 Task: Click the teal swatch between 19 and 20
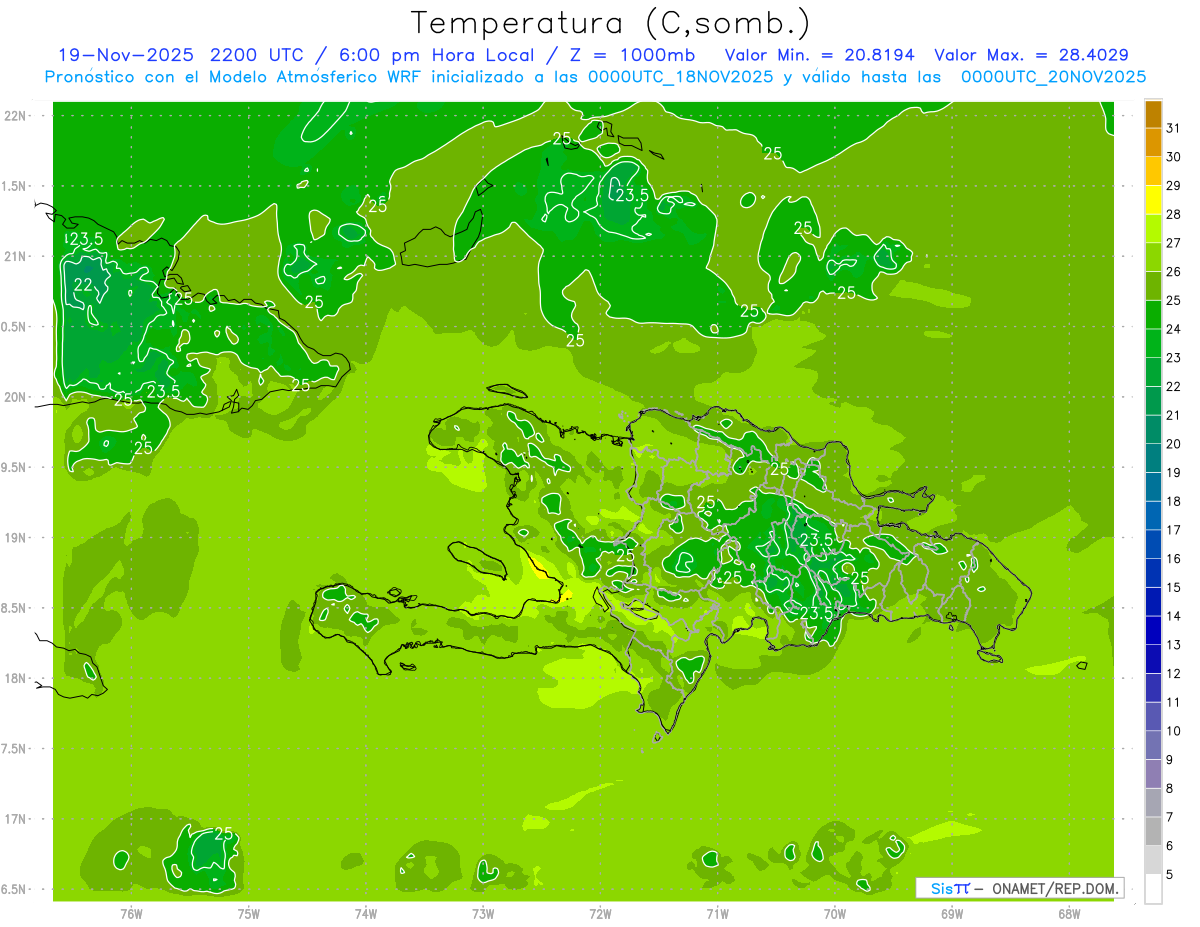coord(1154,459)
